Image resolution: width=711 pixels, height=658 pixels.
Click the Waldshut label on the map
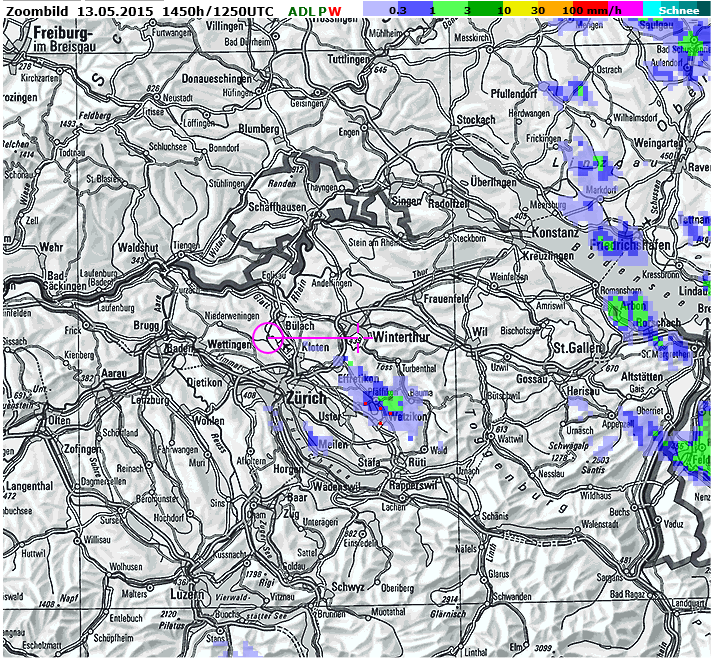click(x=138, y=248)
